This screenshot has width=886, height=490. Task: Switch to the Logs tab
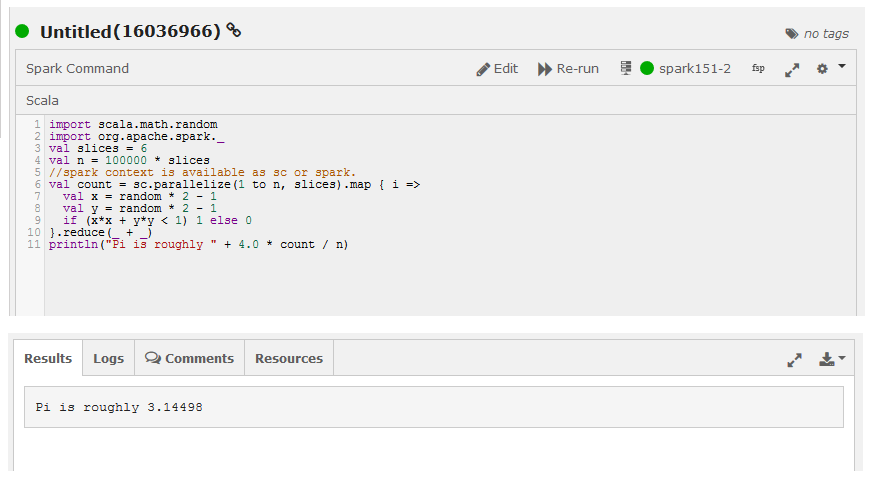coord(108,358)
